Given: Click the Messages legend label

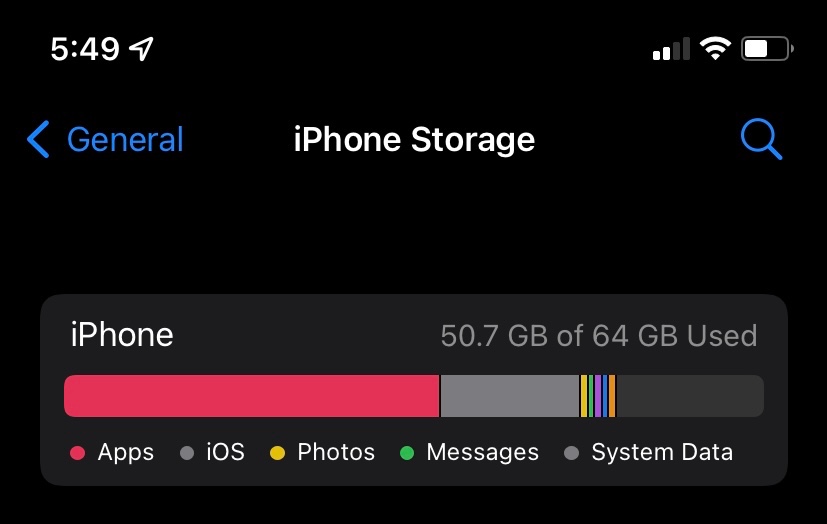Looking at the screenshot, I should click(482, 453).
